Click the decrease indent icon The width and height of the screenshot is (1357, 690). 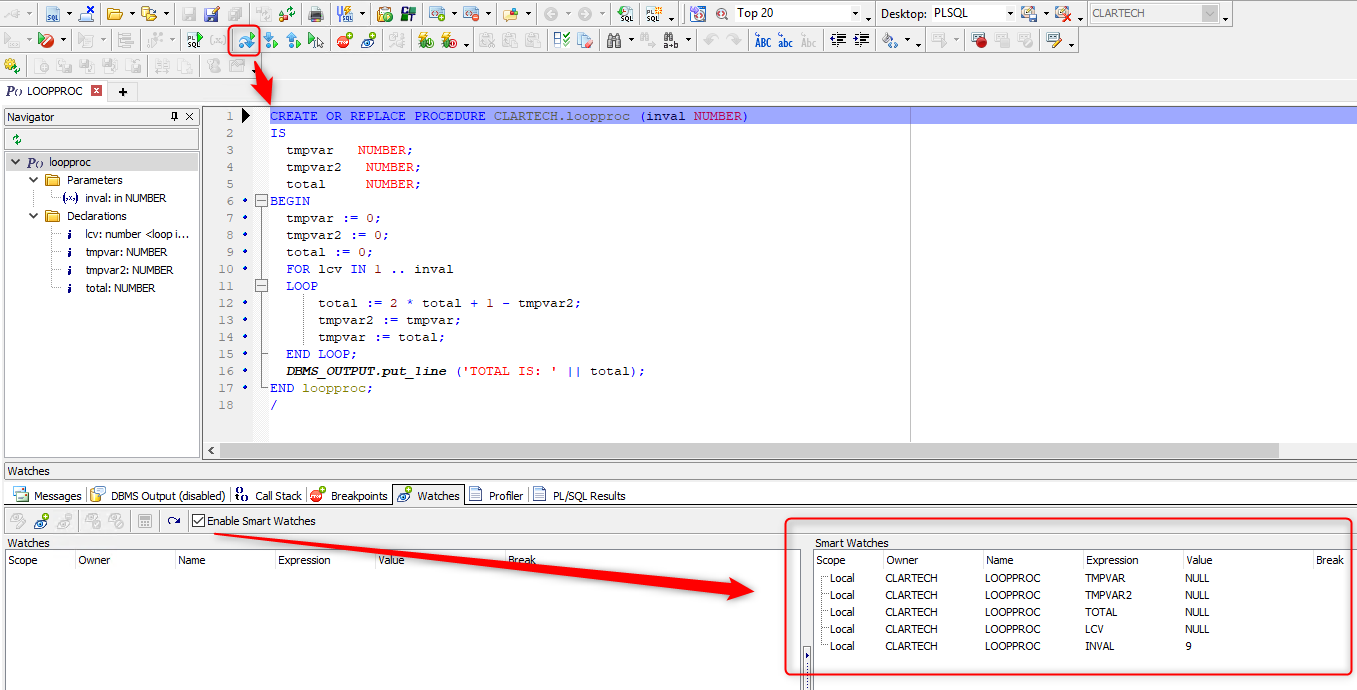coord(838,40)
